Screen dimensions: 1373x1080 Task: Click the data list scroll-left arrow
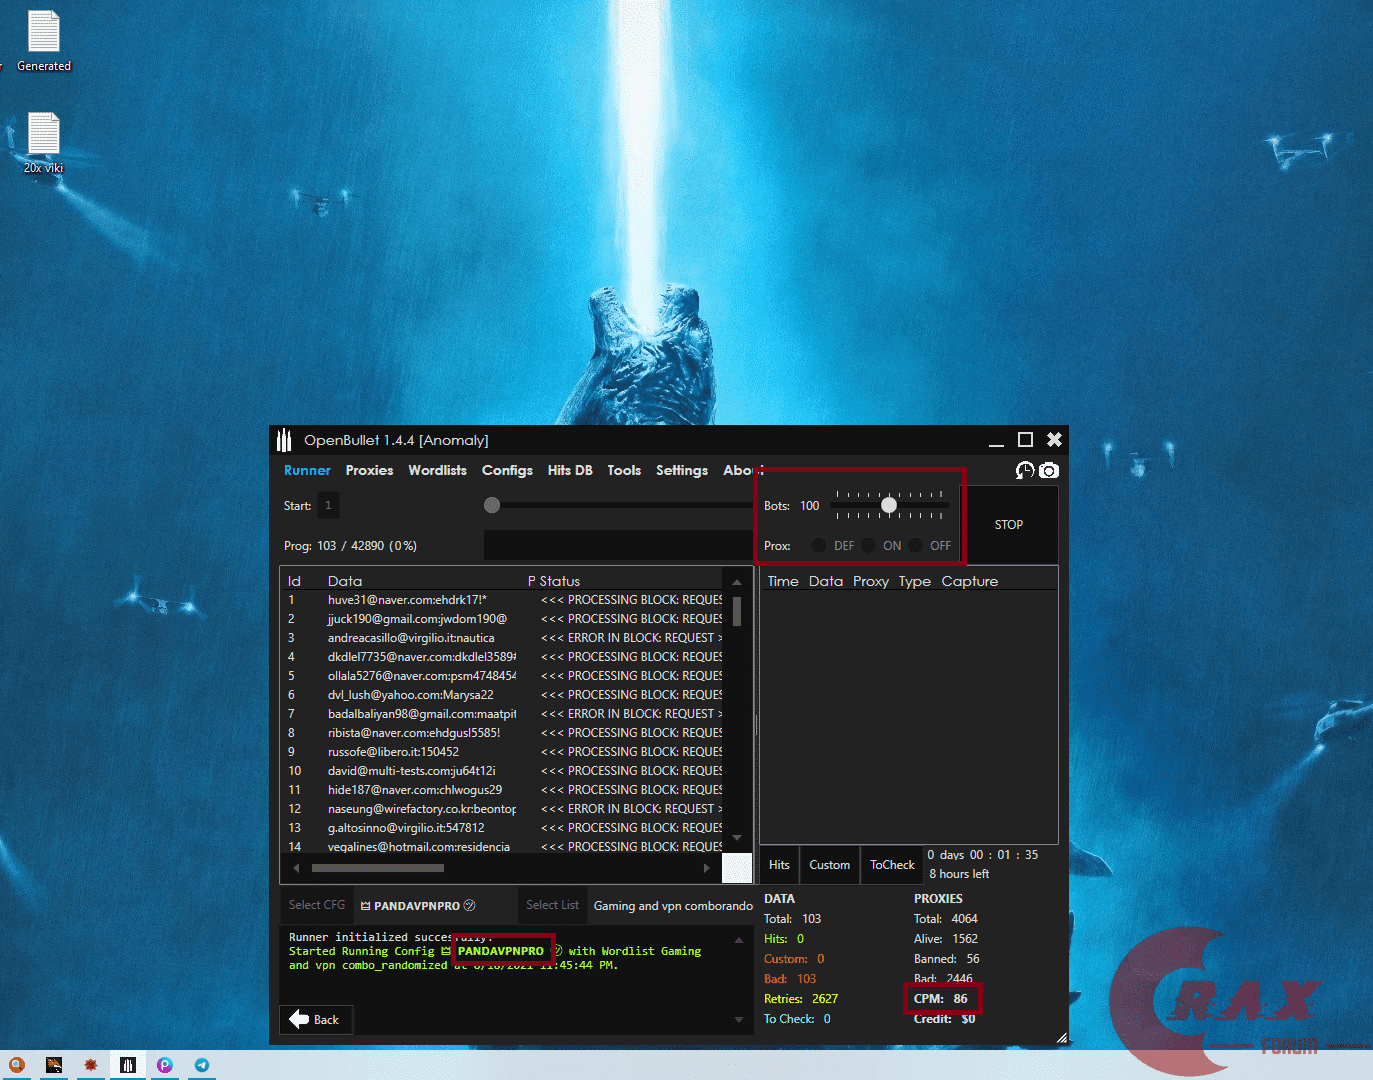coord(296,868)
